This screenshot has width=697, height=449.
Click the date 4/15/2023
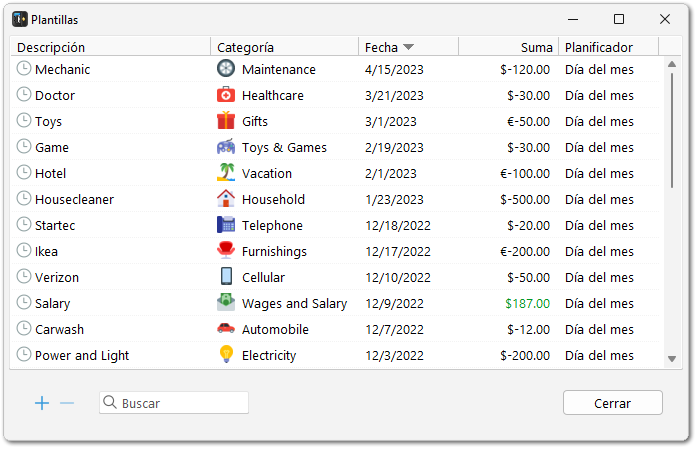[394, 69]
